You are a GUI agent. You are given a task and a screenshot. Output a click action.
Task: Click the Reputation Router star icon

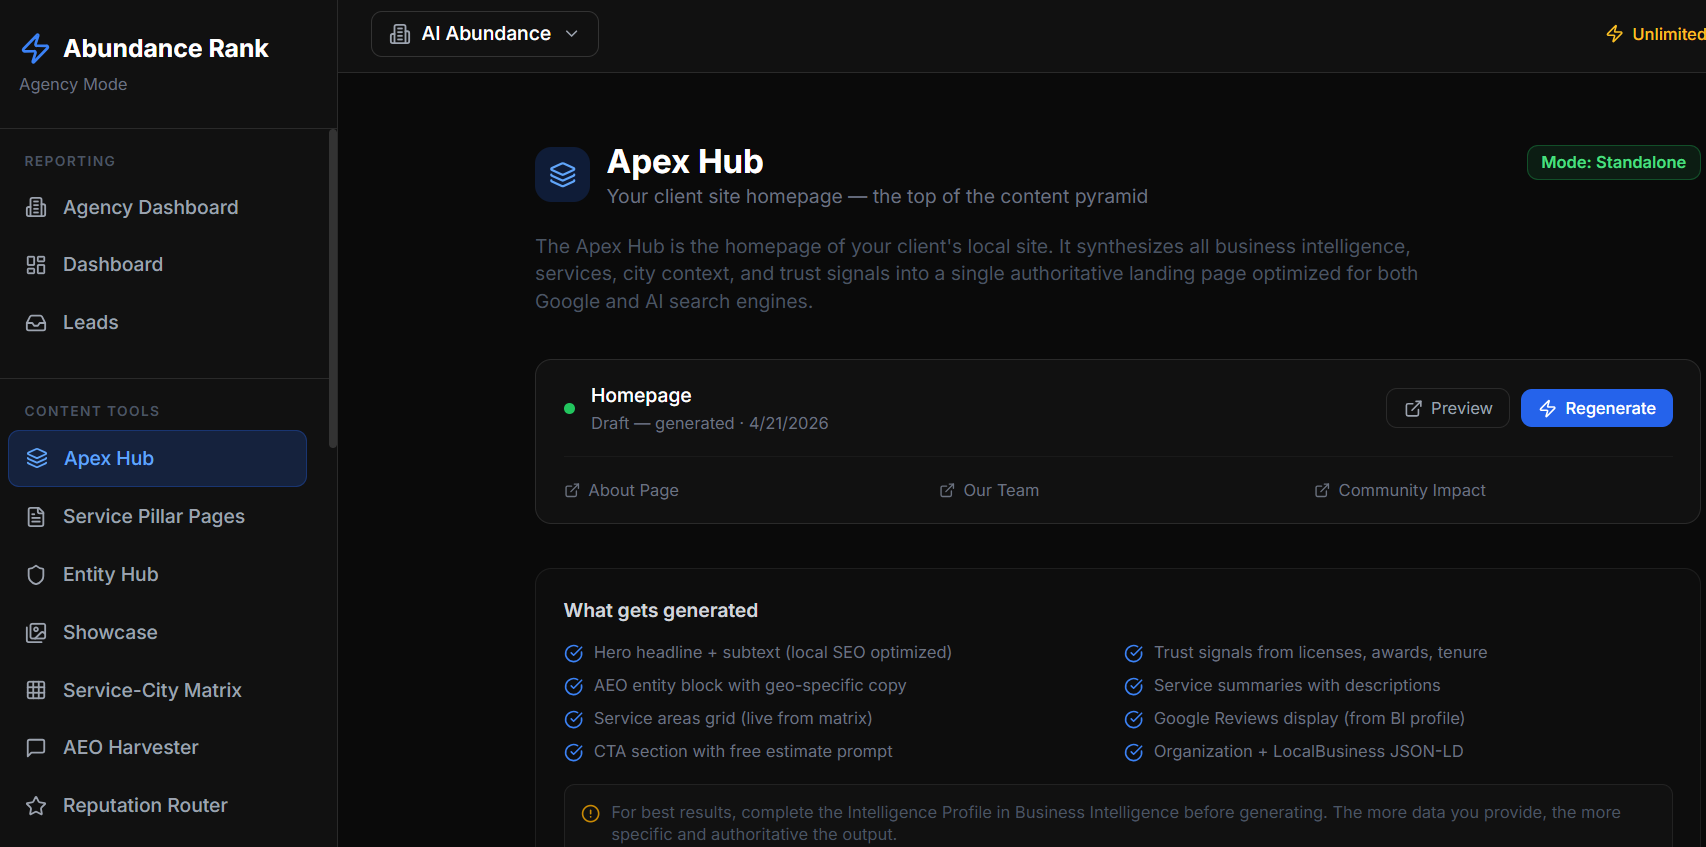coord(36,806)
